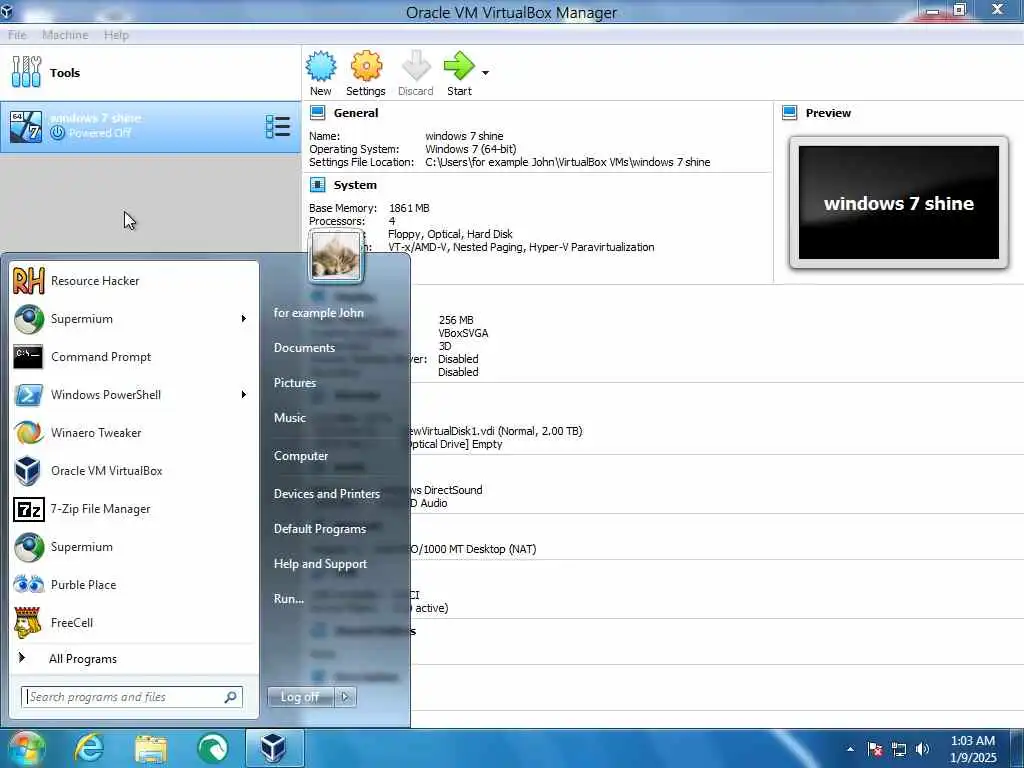Expand All Programs list
The height and width of the screenshot is (768, 1024).
[134, 659]
